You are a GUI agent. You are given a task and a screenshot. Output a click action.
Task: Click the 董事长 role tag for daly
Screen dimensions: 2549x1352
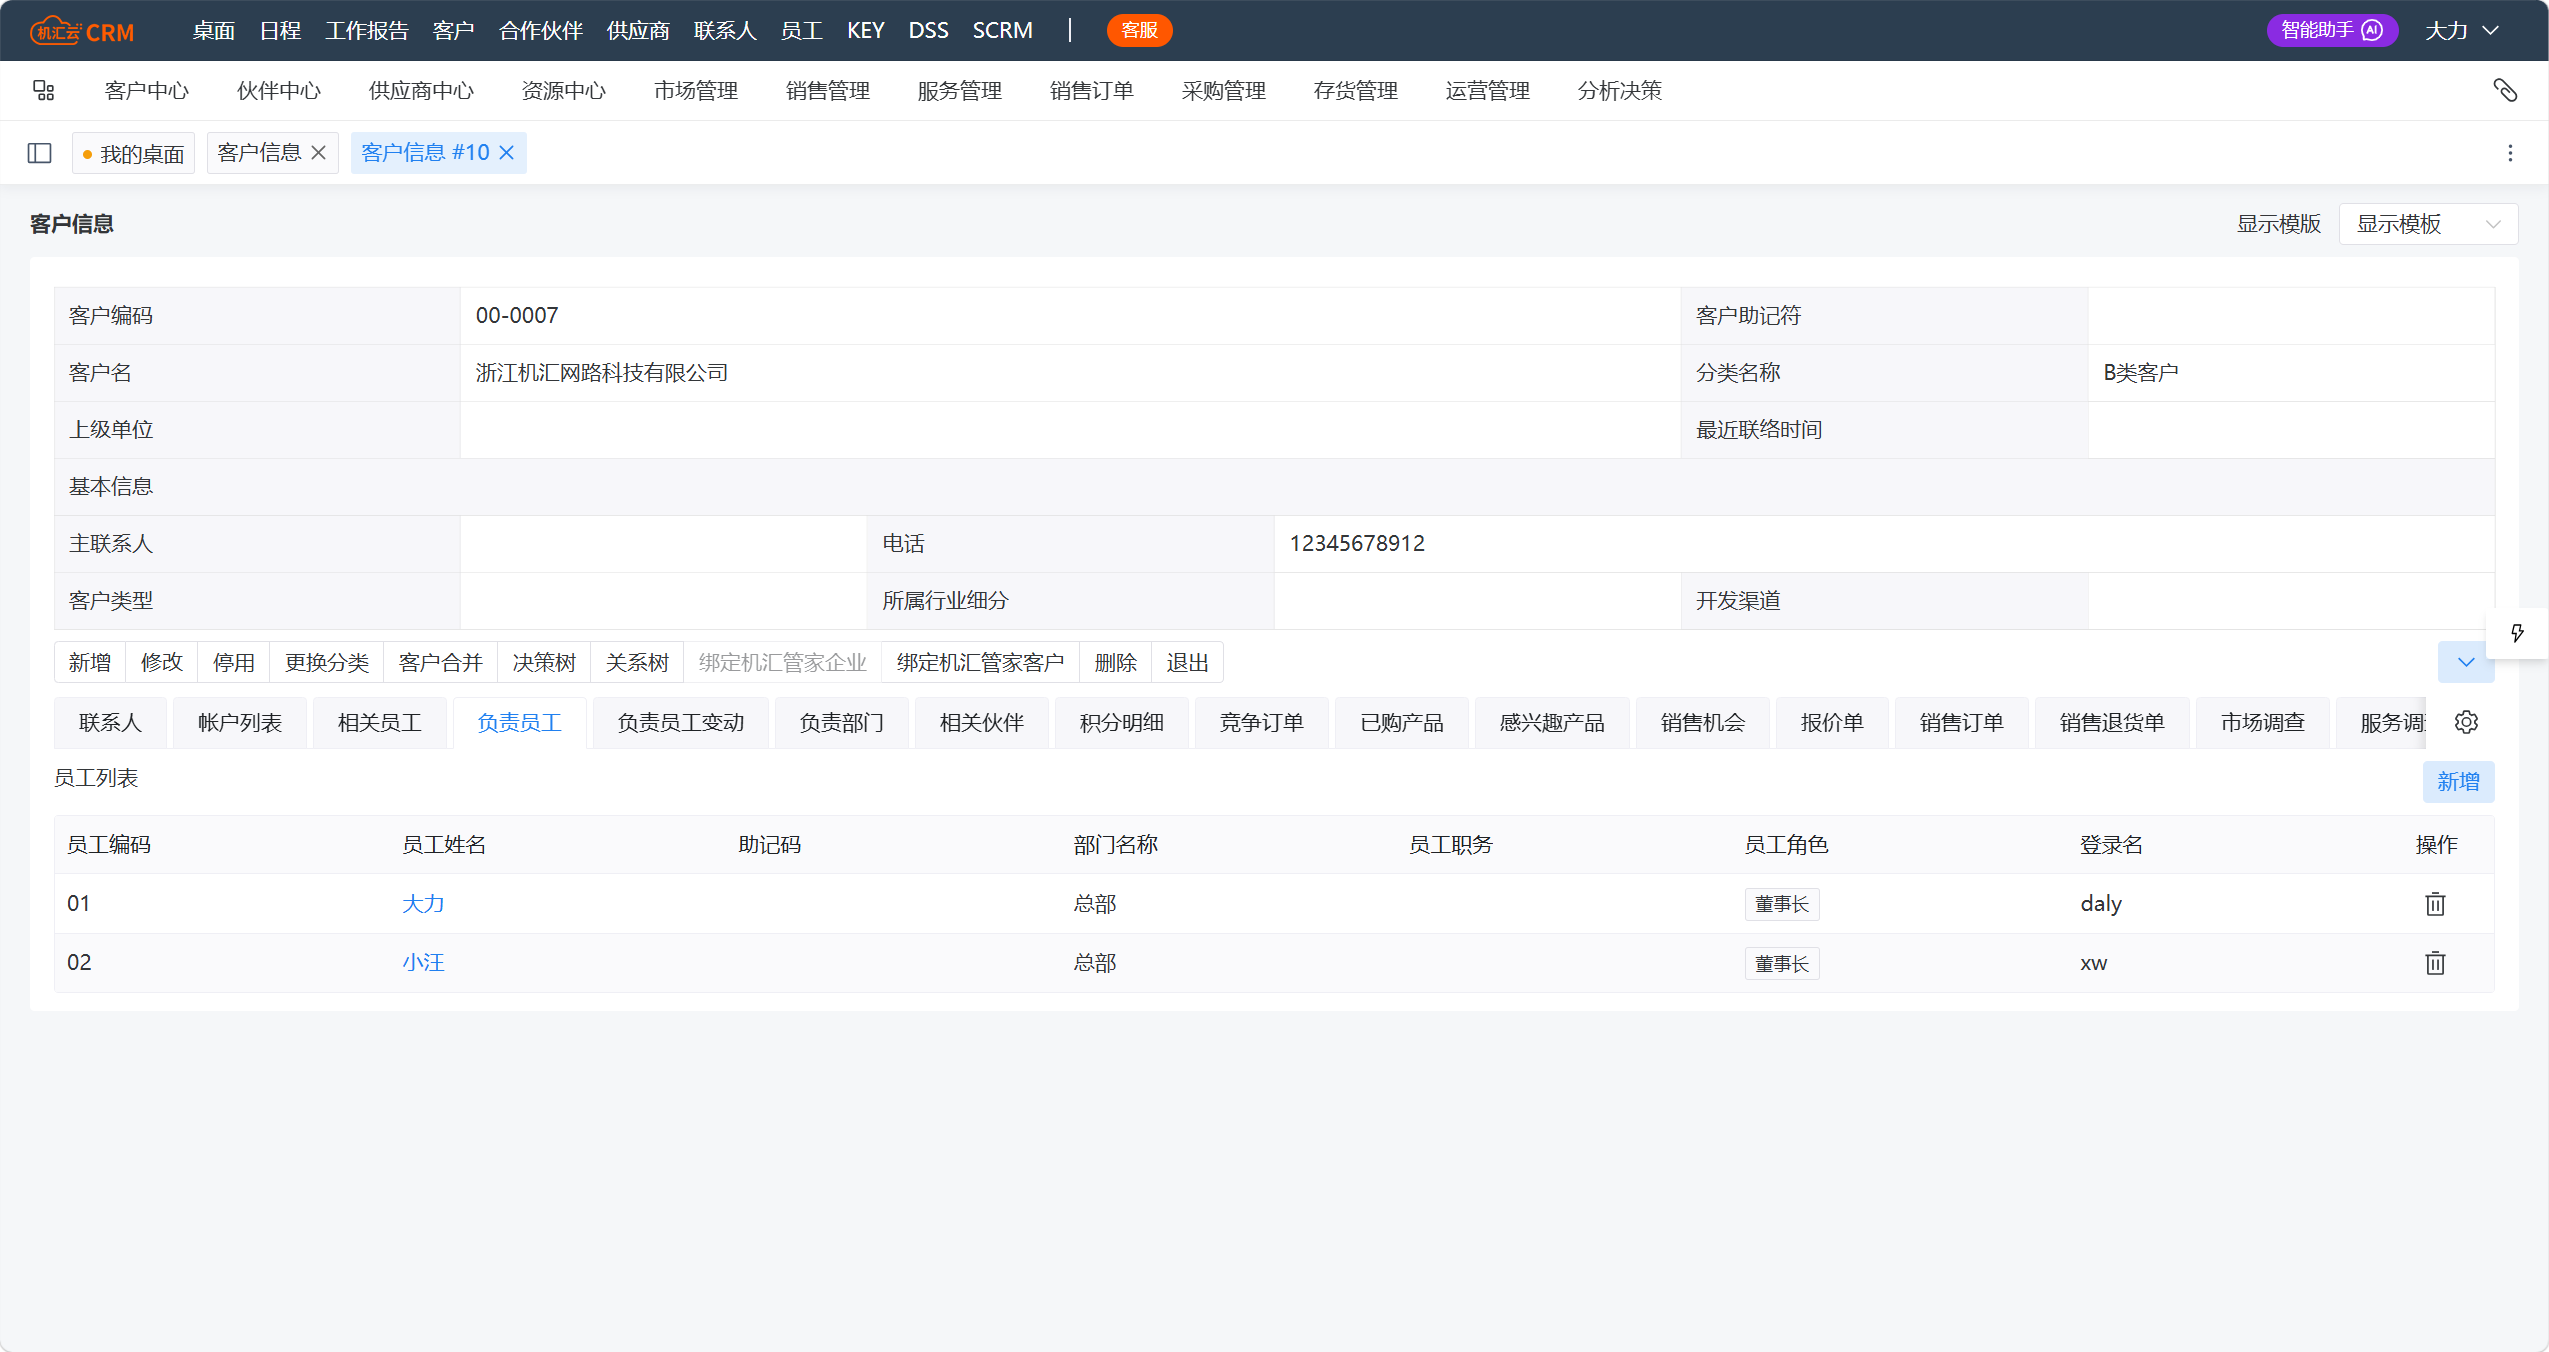[x=1782, y=904]
